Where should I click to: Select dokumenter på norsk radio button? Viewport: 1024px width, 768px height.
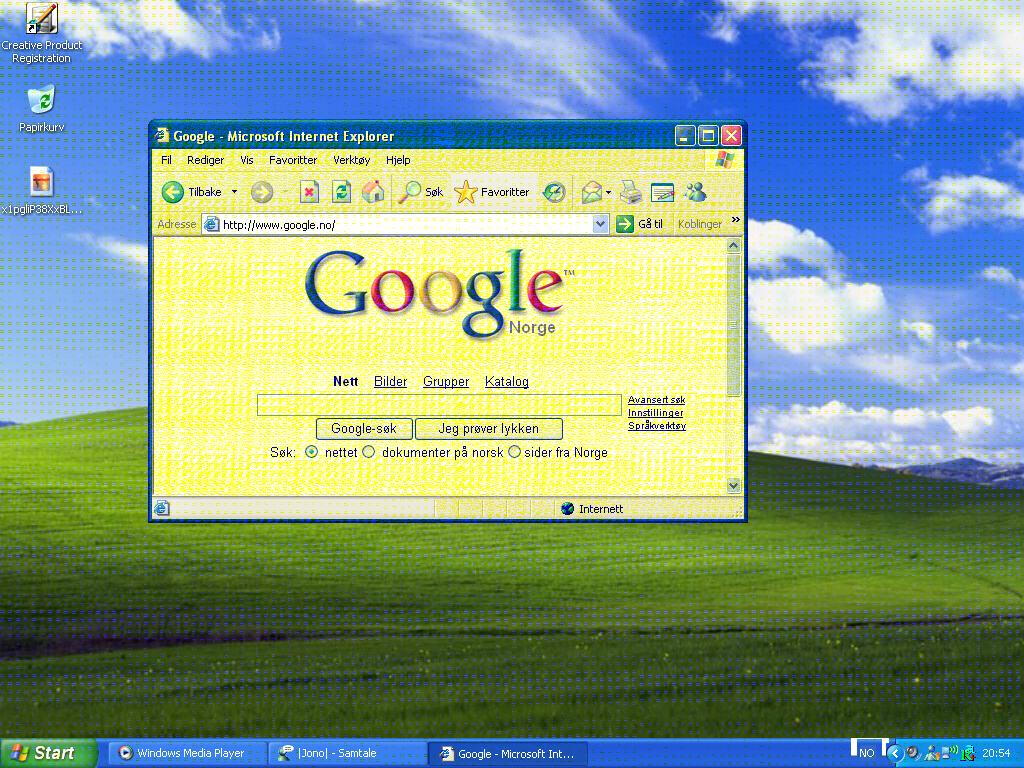(x=368, y=452)
